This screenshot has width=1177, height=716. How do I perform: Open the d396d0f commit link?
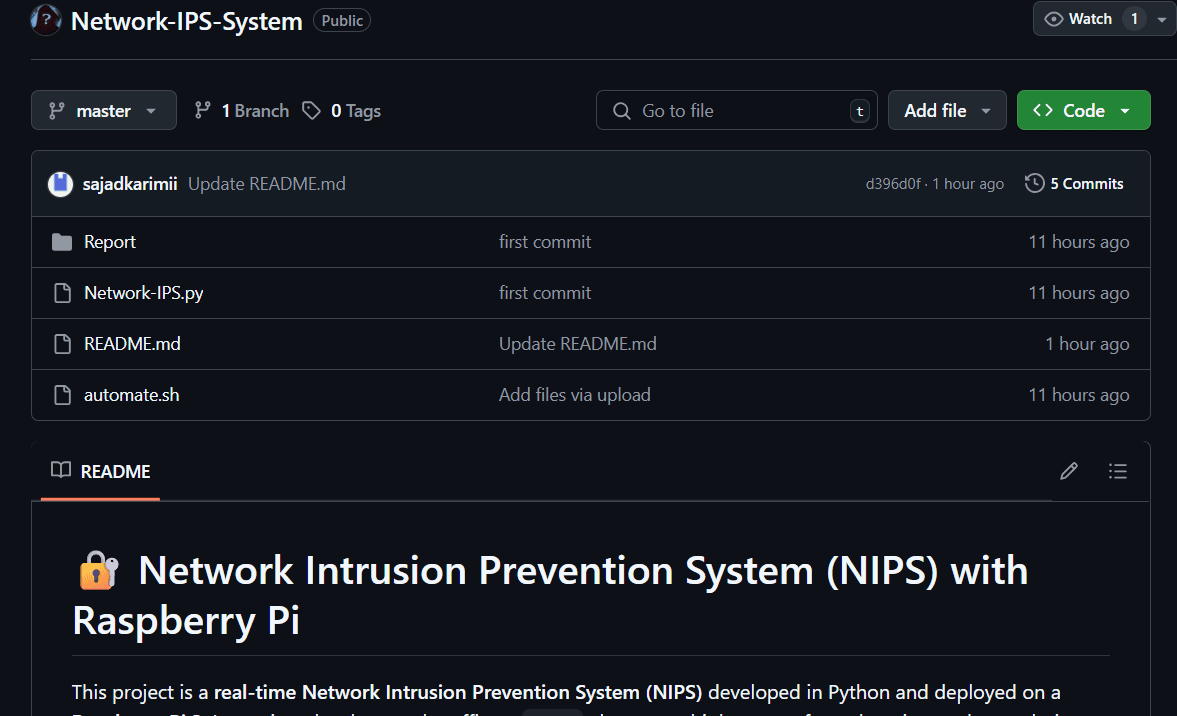coord(893,183)
